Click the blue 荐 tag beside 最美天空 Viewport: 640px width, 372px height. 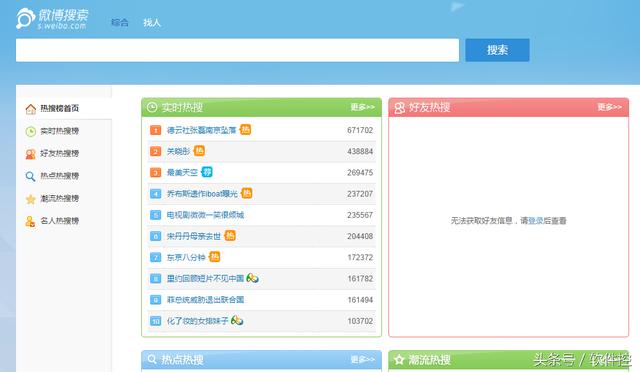tap(207, 172)
